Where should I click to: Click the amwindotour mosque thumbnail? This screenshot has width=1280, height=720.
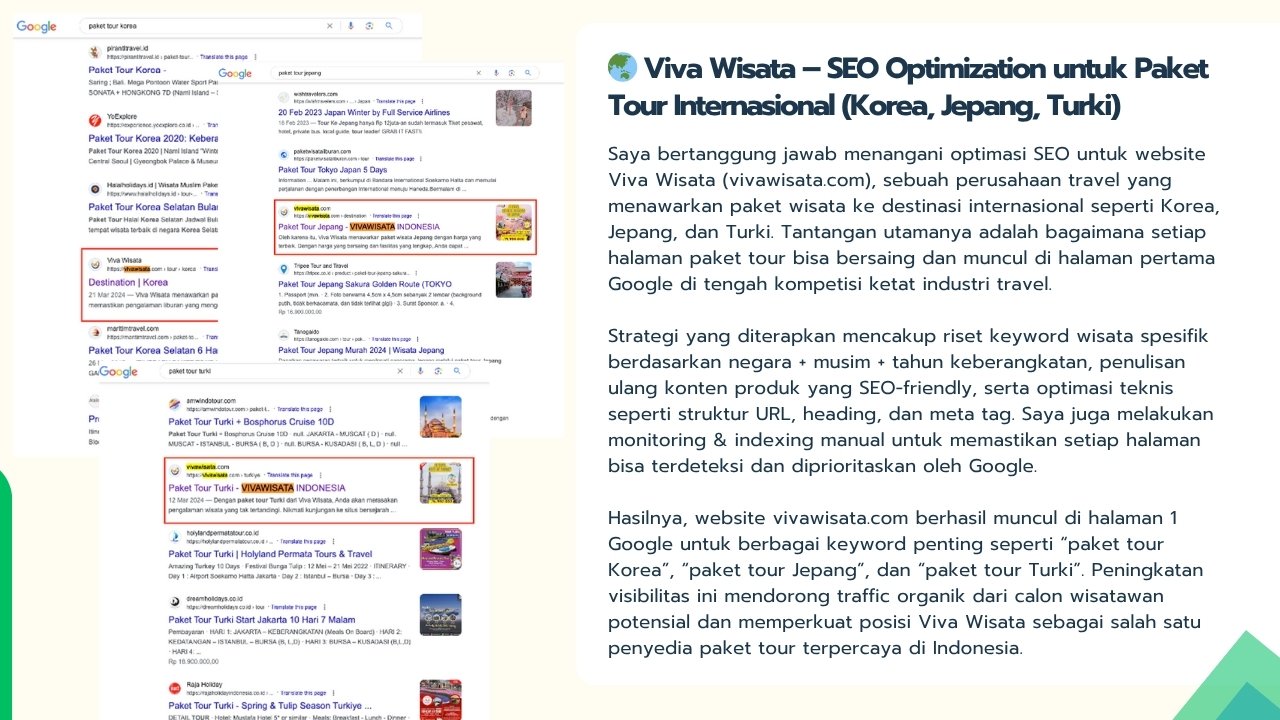(x=440, y=416)
